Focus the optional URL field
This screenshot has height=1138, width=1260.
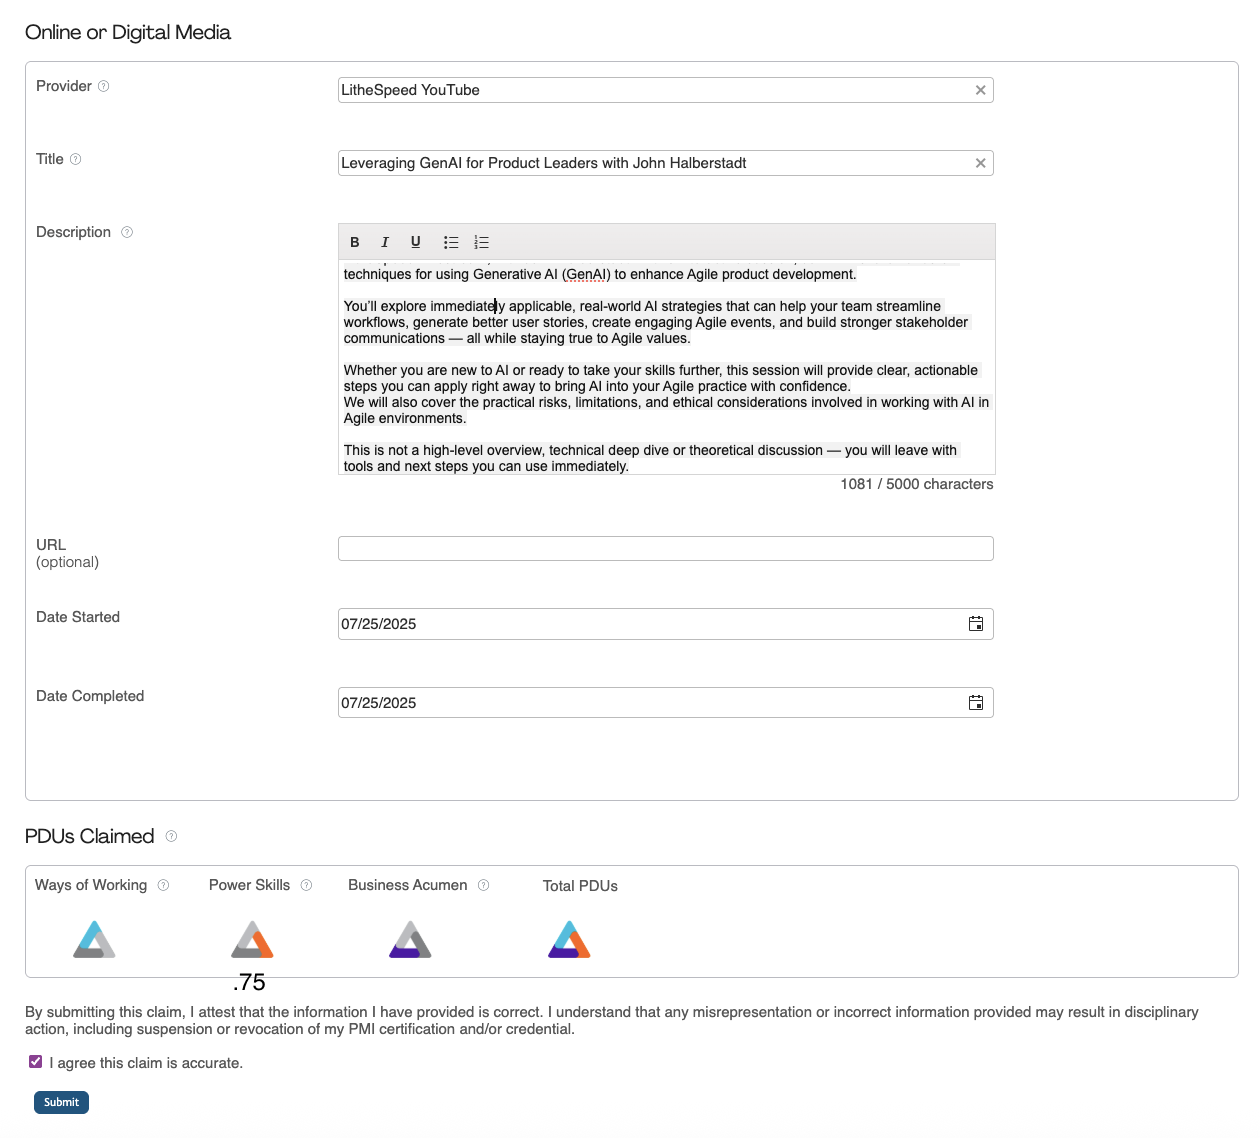click(665, 548)
